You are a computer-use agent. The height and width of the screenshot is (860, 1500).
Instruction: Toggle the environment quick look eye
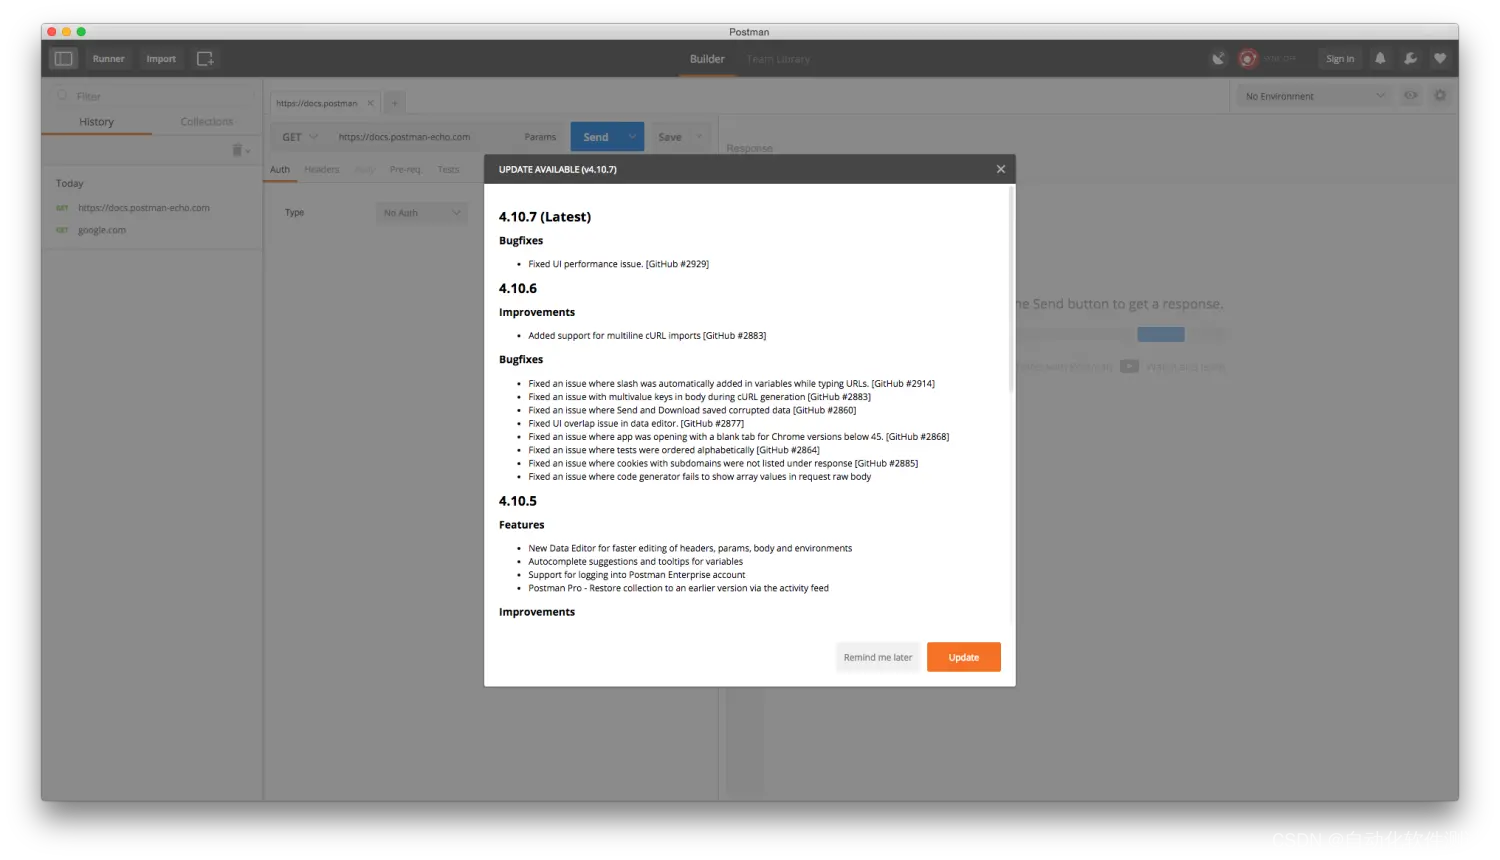pyautogui.click(x=1411, y=96)
